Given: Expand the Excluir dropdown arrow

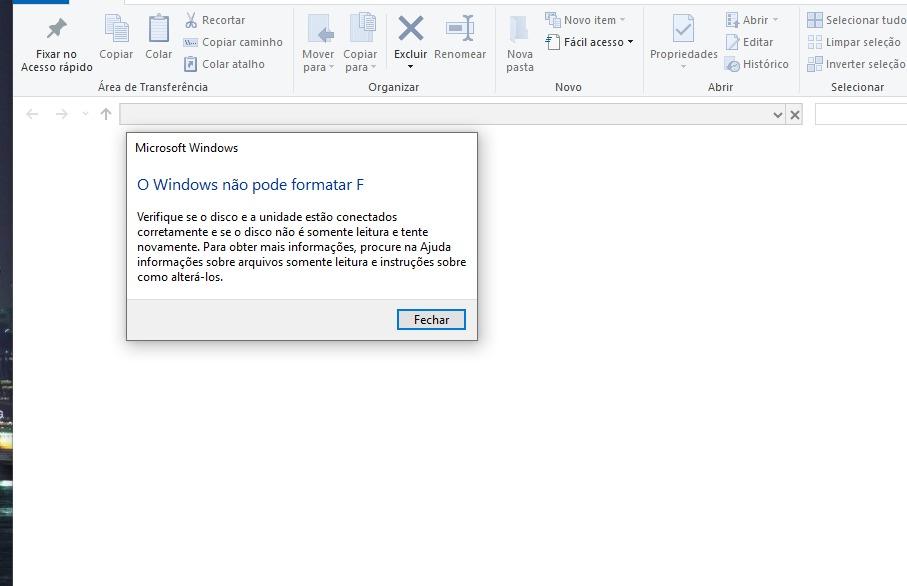Looking at the screenshot, I should pos(411,67).
